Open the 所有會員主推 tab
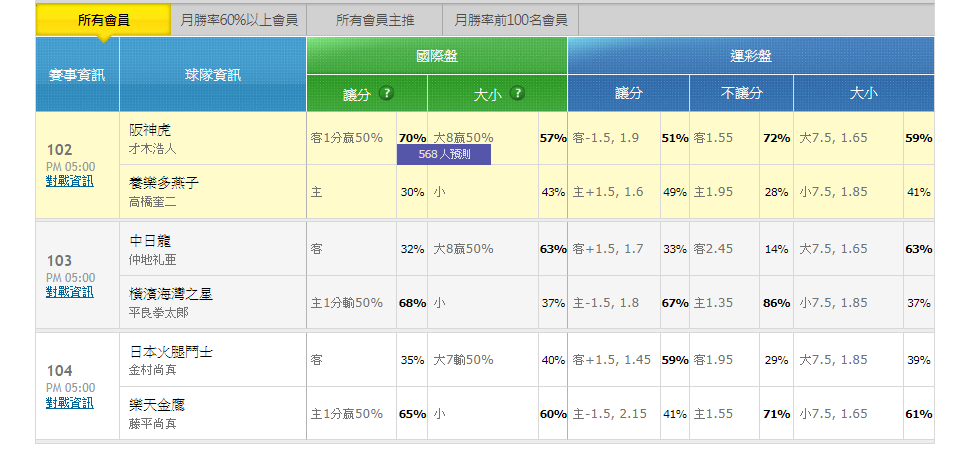The image size is (969, 473). pyautogui.click(x=375, y=20)
